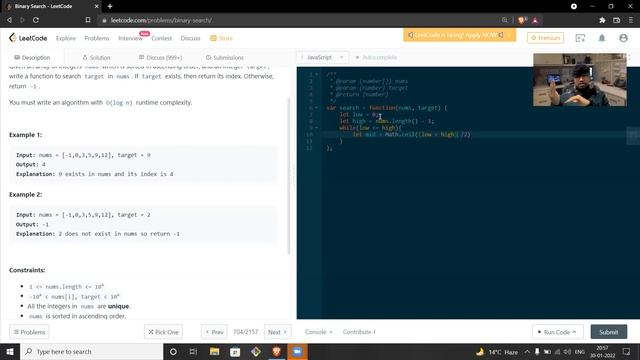Click the webcam video overlay
Screen dimensions: 640x360
pos(580,80)
